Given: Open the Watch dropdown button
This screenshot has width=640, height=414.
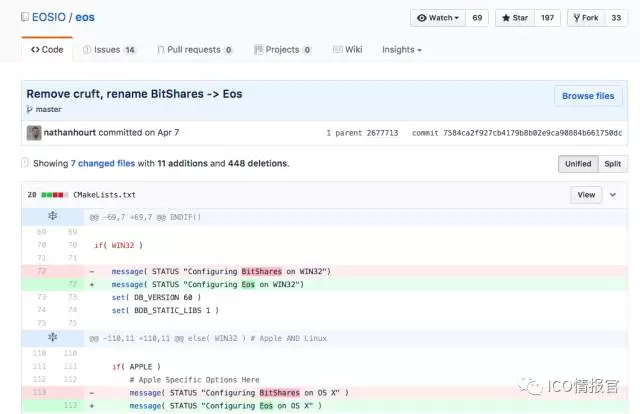Looking at the screenshot, I should click(438, 18).
